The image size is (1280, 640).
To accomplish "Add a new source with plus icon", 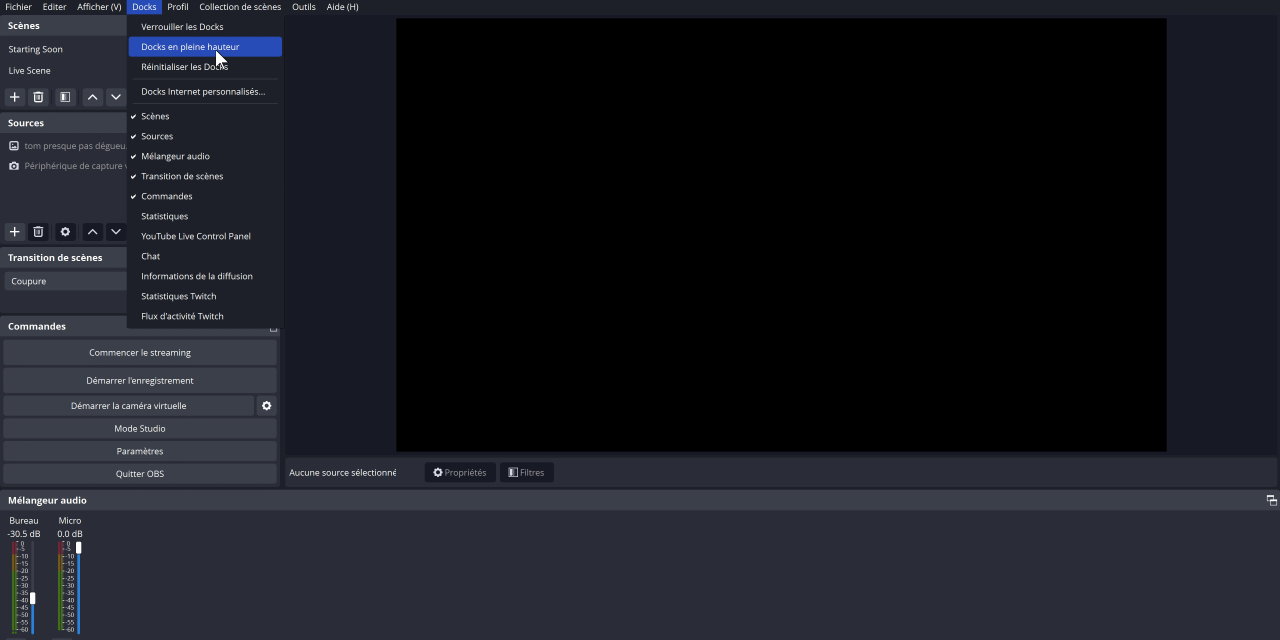I will (x=15, y=232).
